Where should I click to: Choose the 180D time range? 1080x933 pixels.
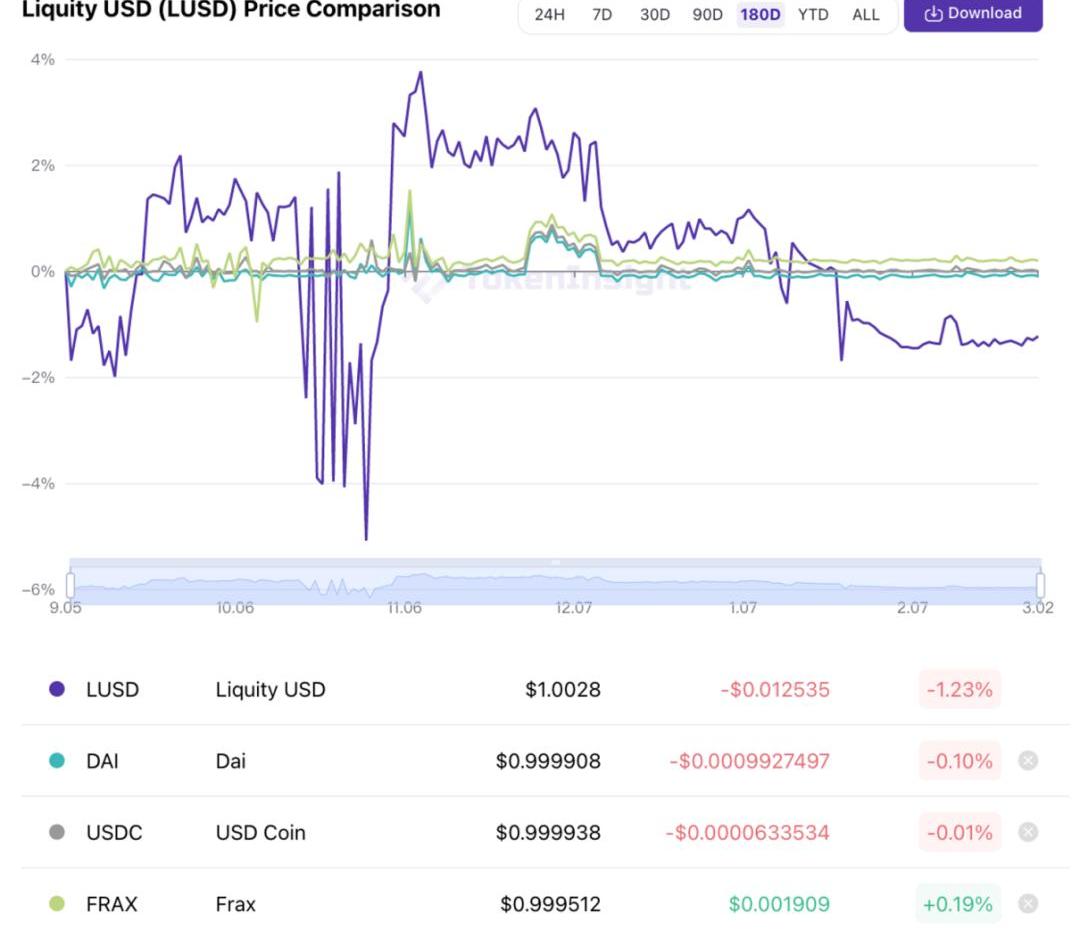760,14
